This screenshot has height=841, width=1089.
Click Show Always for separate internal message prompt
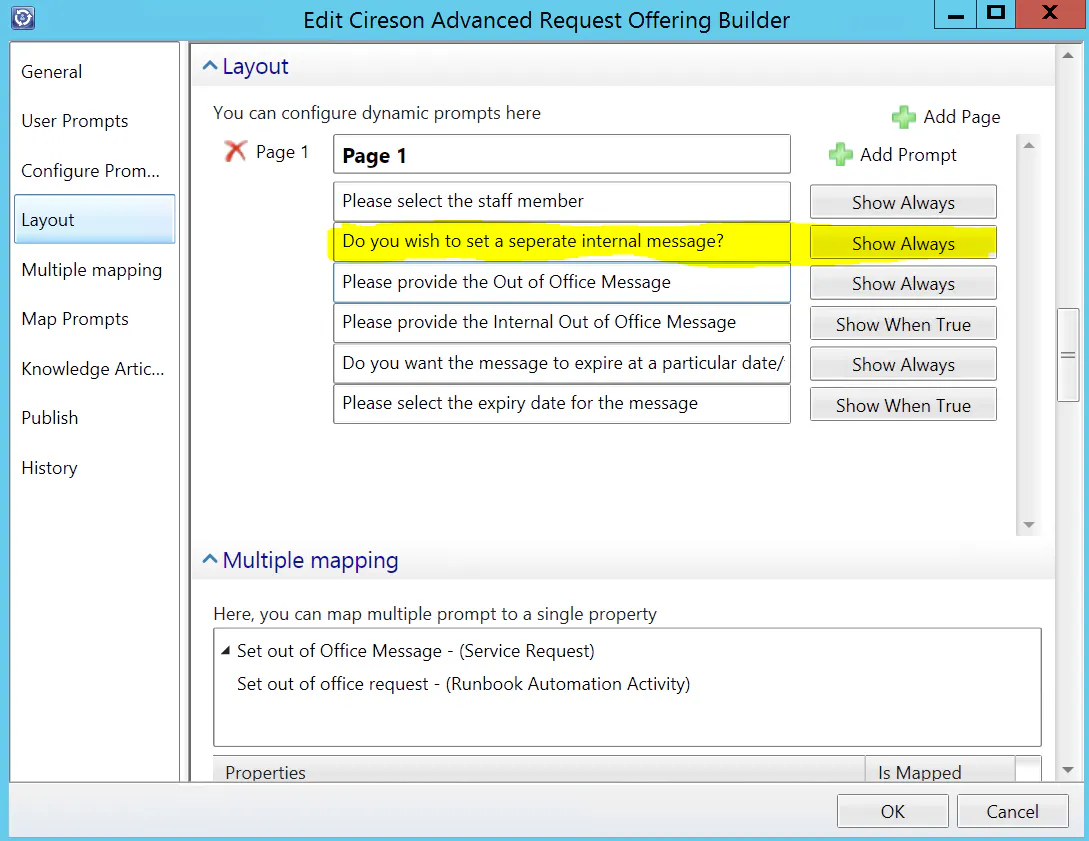(x=903, y=243)
